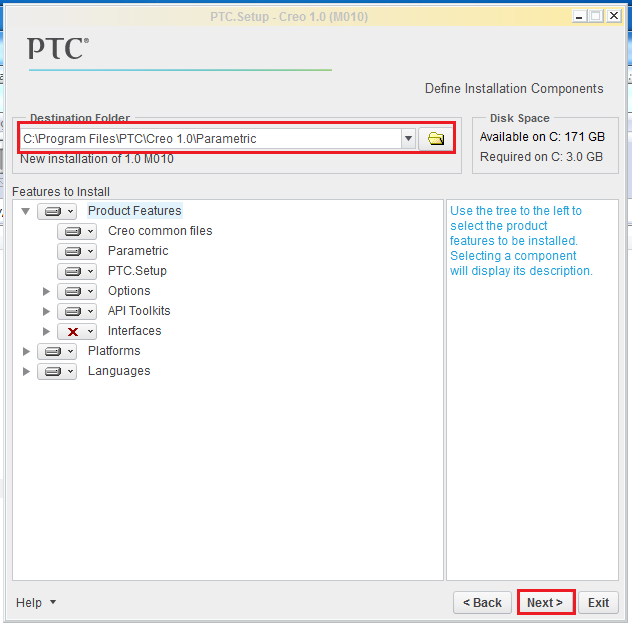Screen dimensions: 632x626
Task: Open install-state dropdown for Languages
Action: [x=57, y=371]
